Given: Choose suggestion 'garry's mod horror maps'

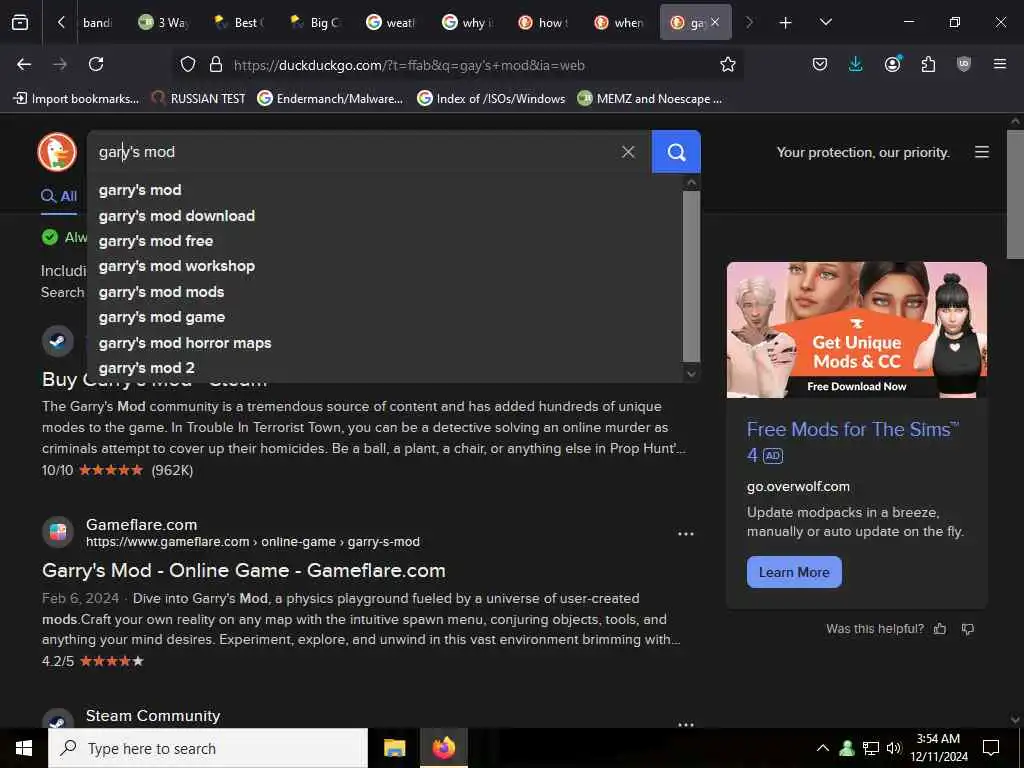Looking at the screenshot, I should (x=385, y=343).
